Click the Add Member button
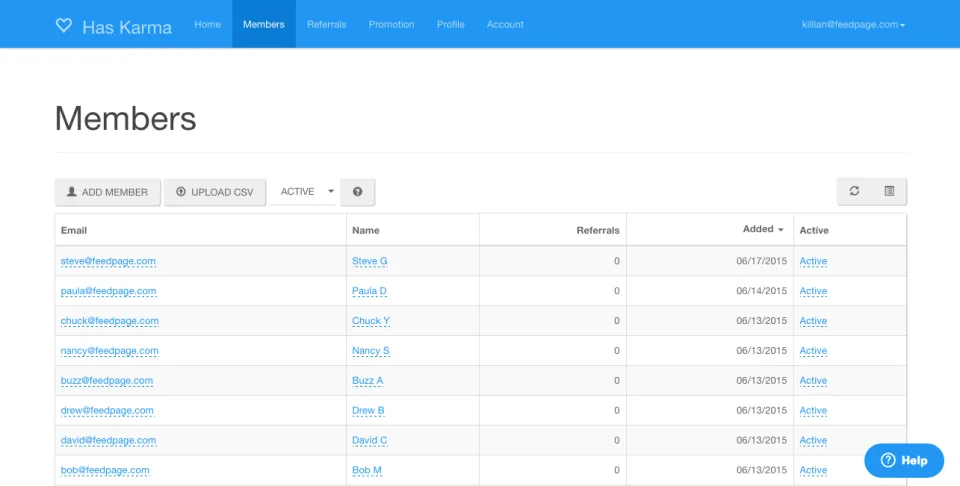This screenshot has height=486, width=960. coord(108,192)
